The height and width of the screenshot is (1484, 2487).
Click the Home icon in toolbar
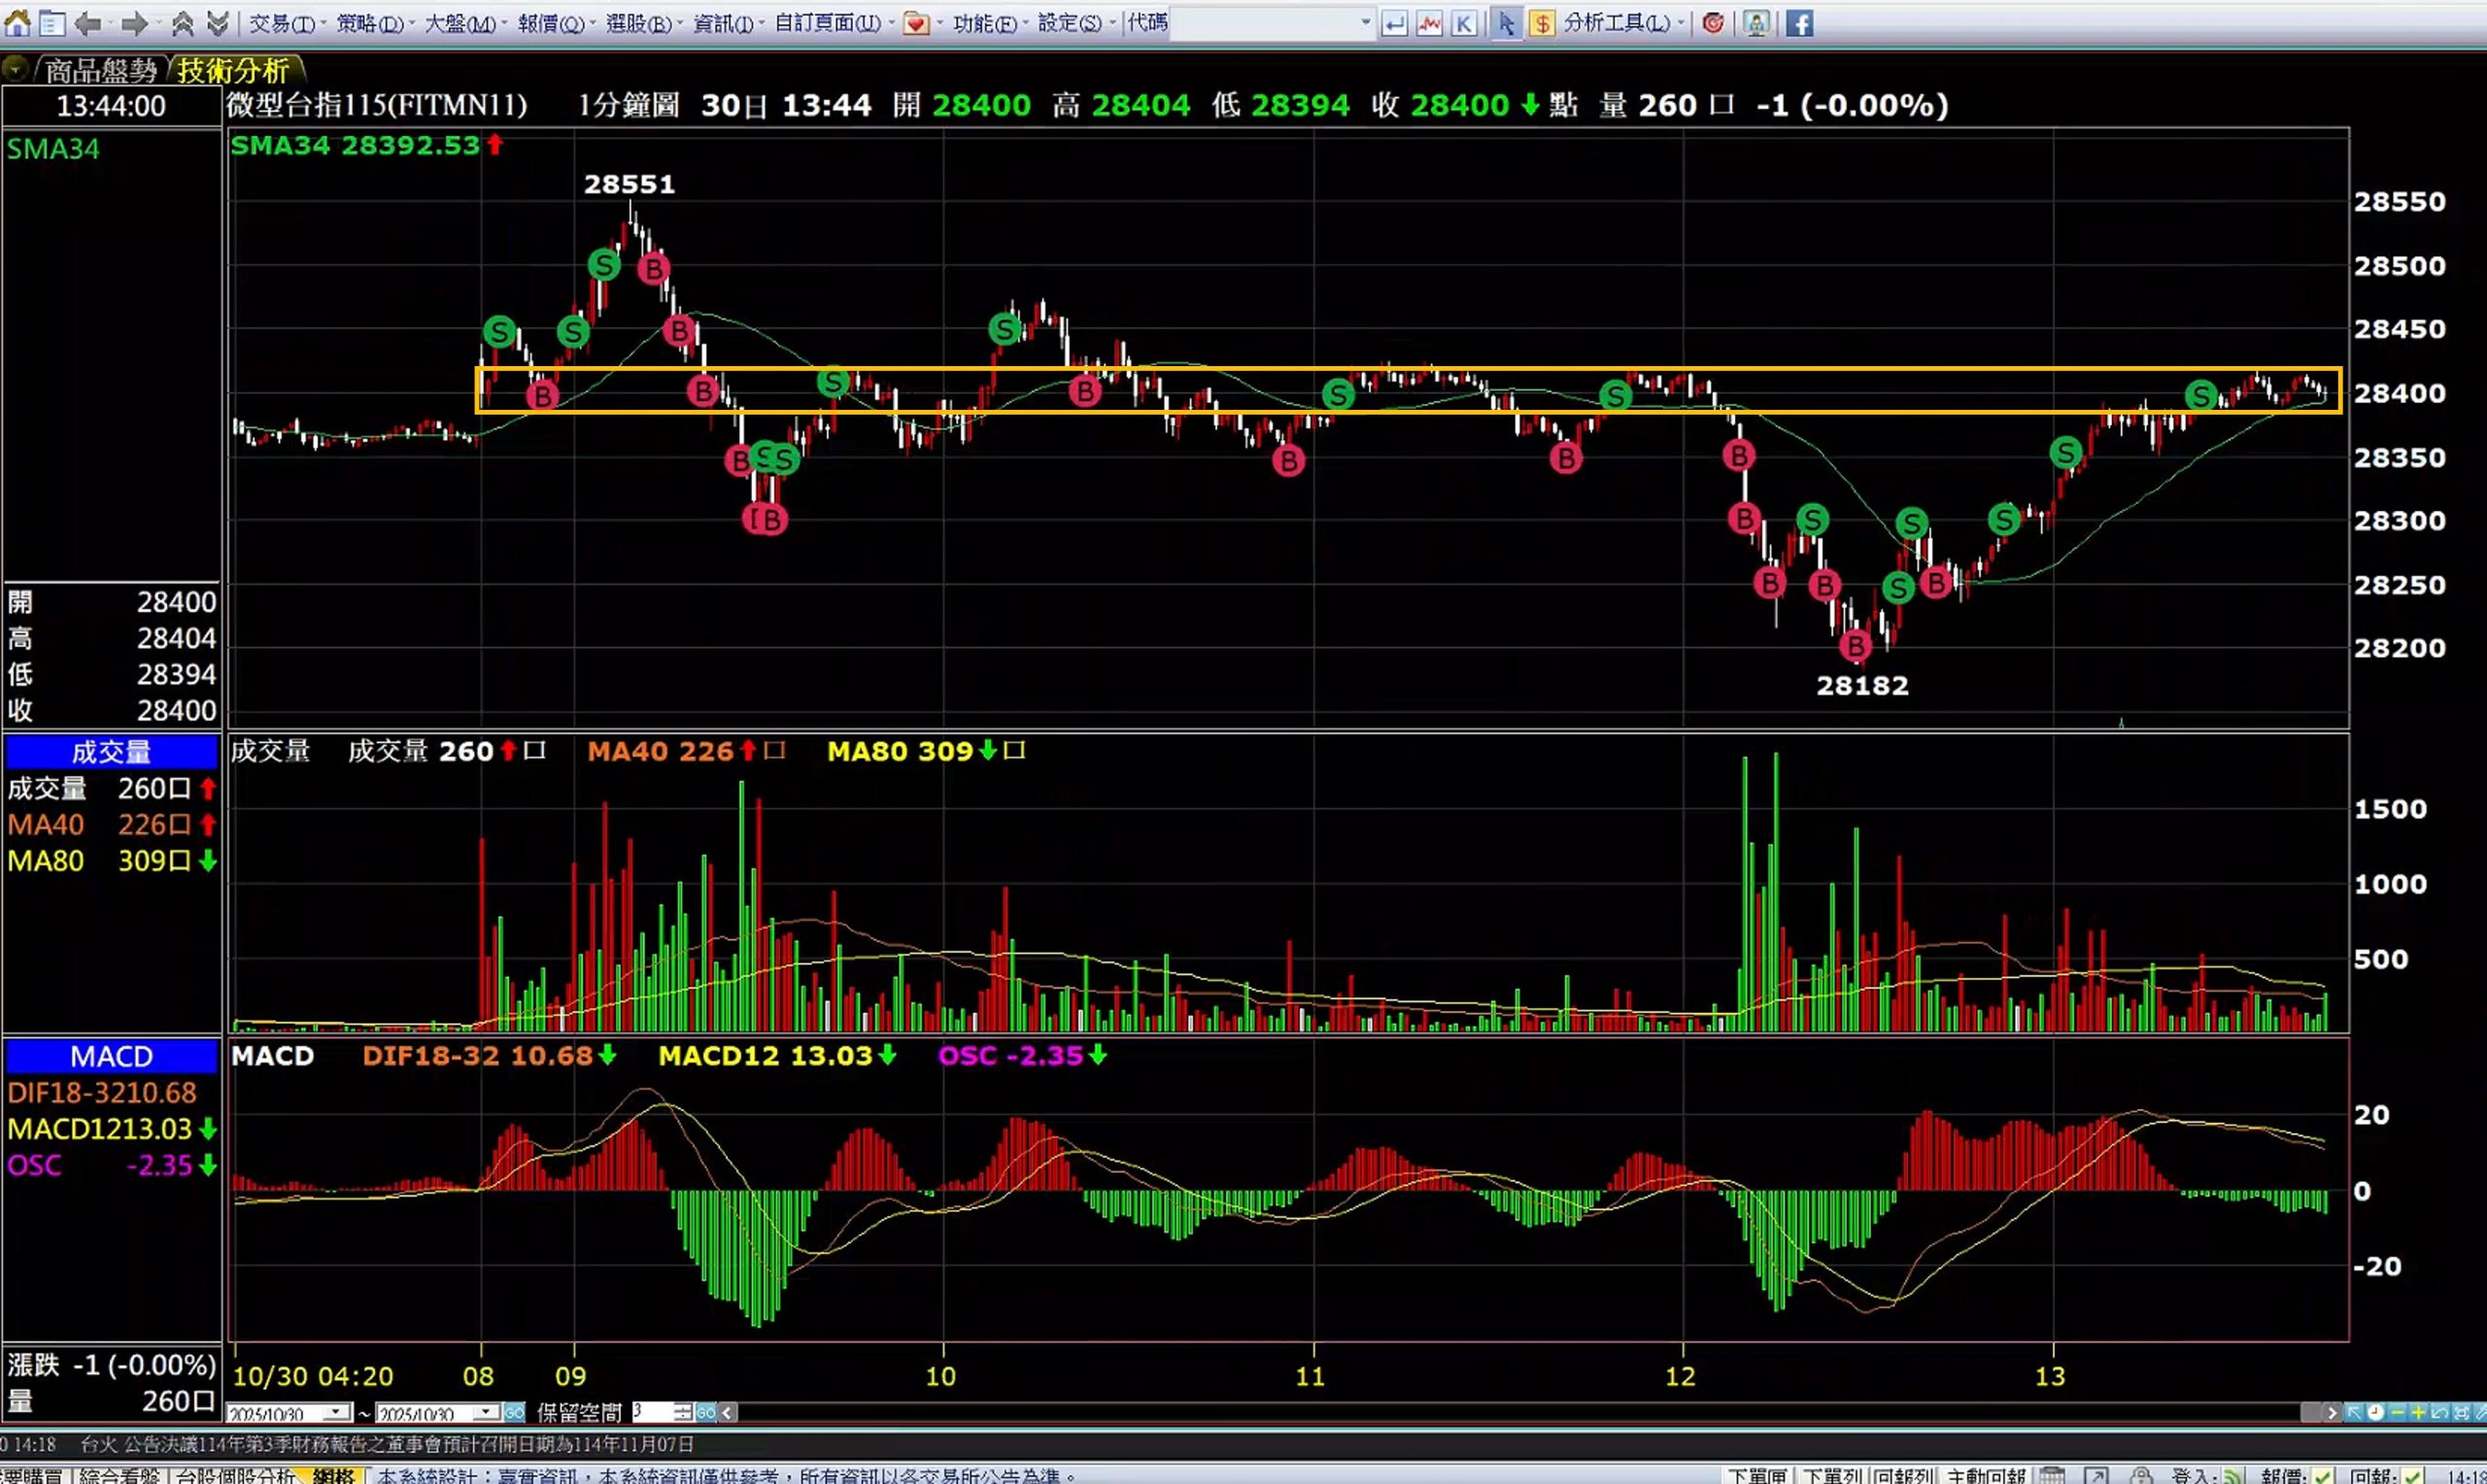(x=17, y=23)
